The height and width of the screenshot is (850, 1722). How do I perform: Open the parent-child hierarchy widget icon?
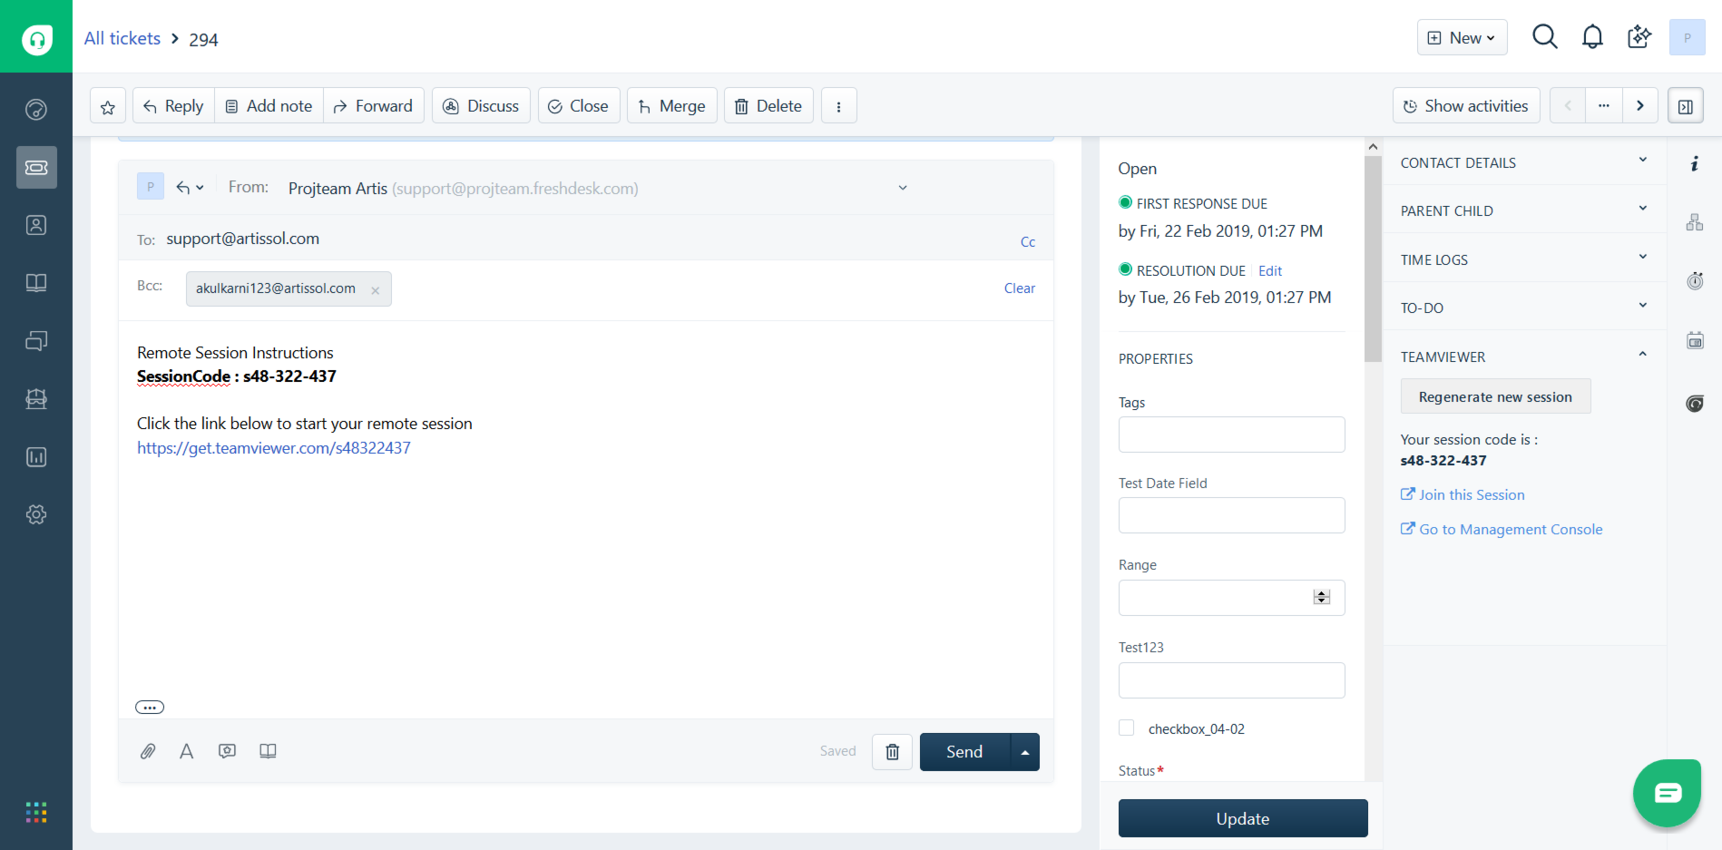tap(1695, 222)
